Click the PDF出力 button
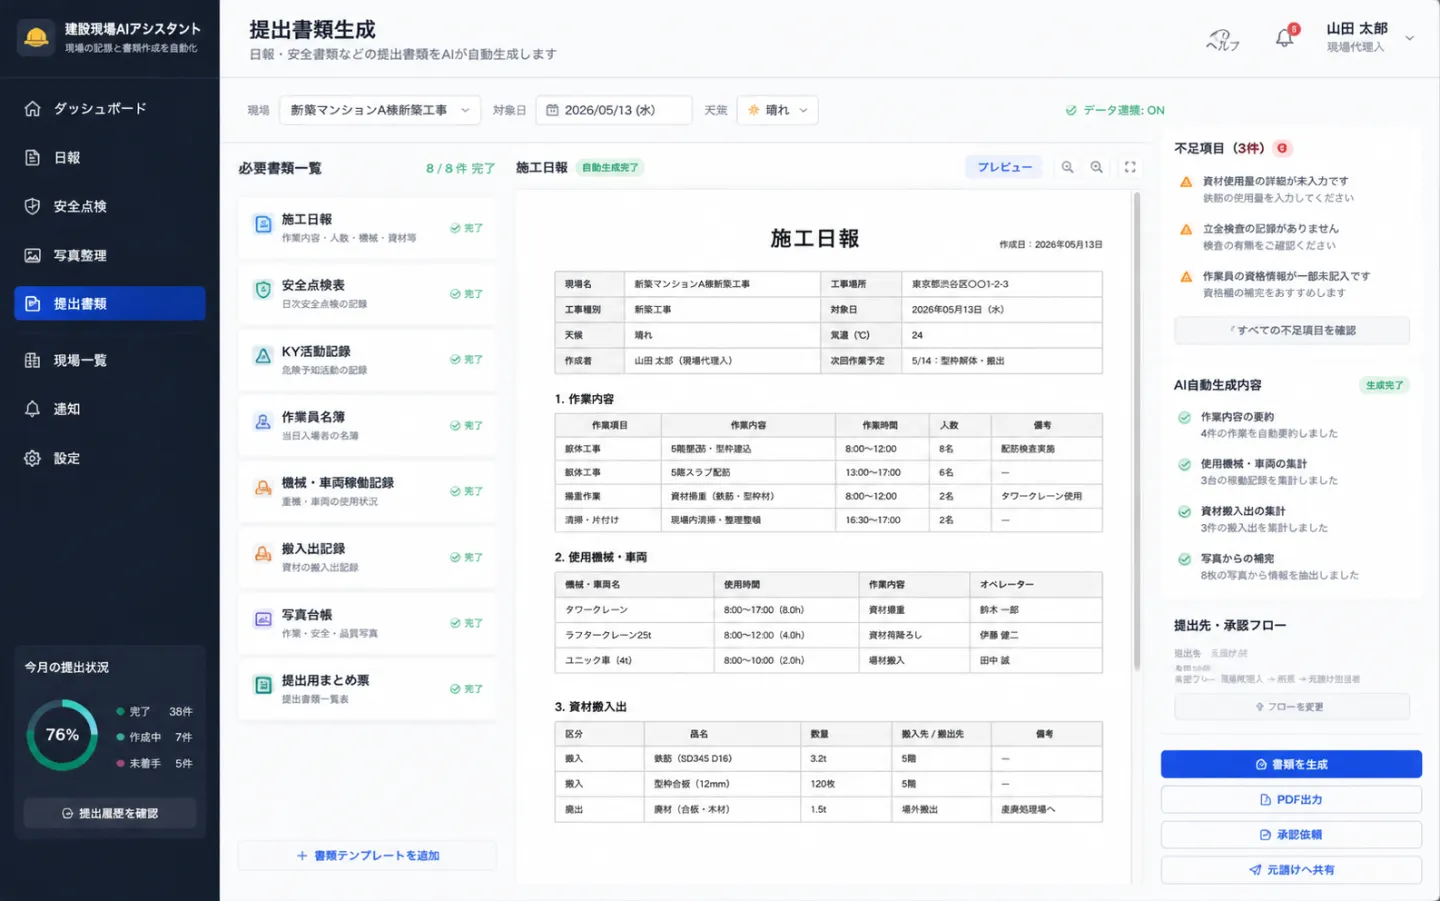 pyautogui.click(x=1291, y=800)
